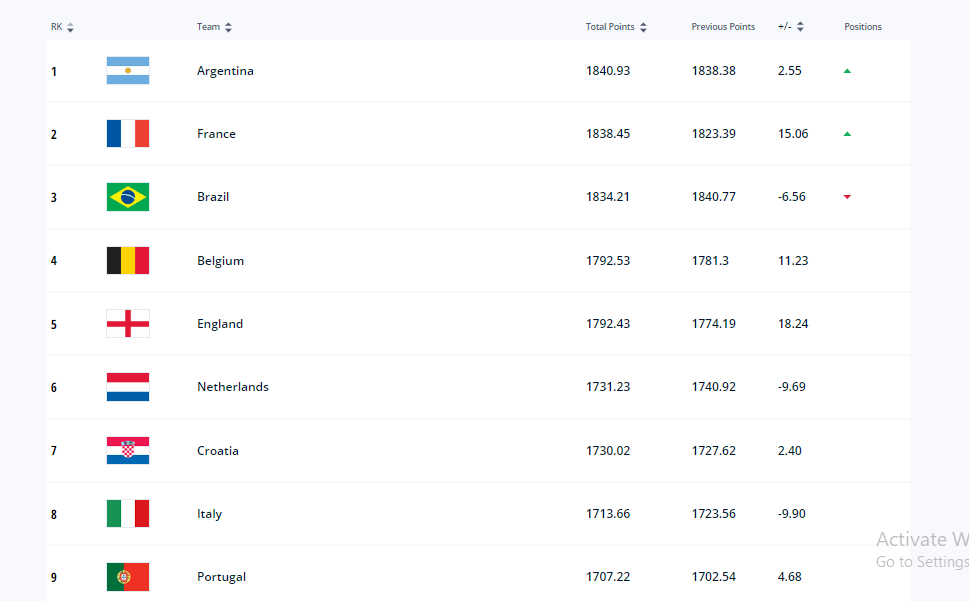The height and width of the screenshot is (601, 969).
Task: Click the England flag icon
Action: 128,324
